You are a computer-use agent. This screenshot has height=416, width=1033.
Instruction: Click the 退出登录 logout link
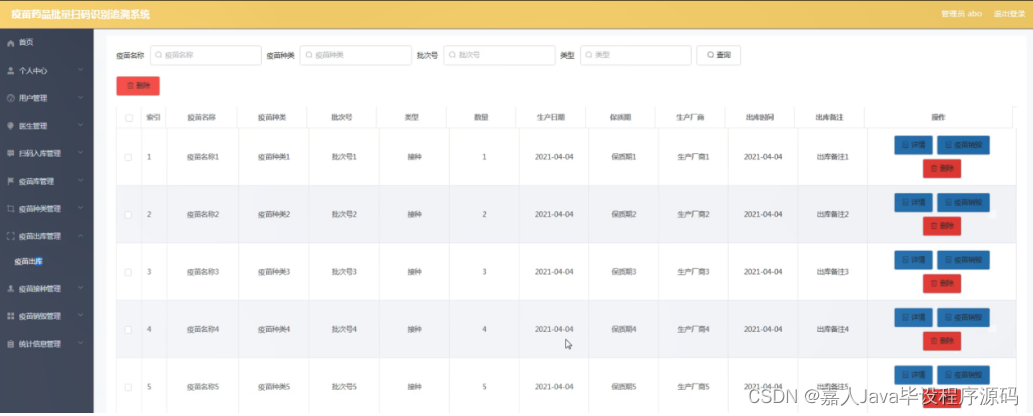(x=1009, y=14)
